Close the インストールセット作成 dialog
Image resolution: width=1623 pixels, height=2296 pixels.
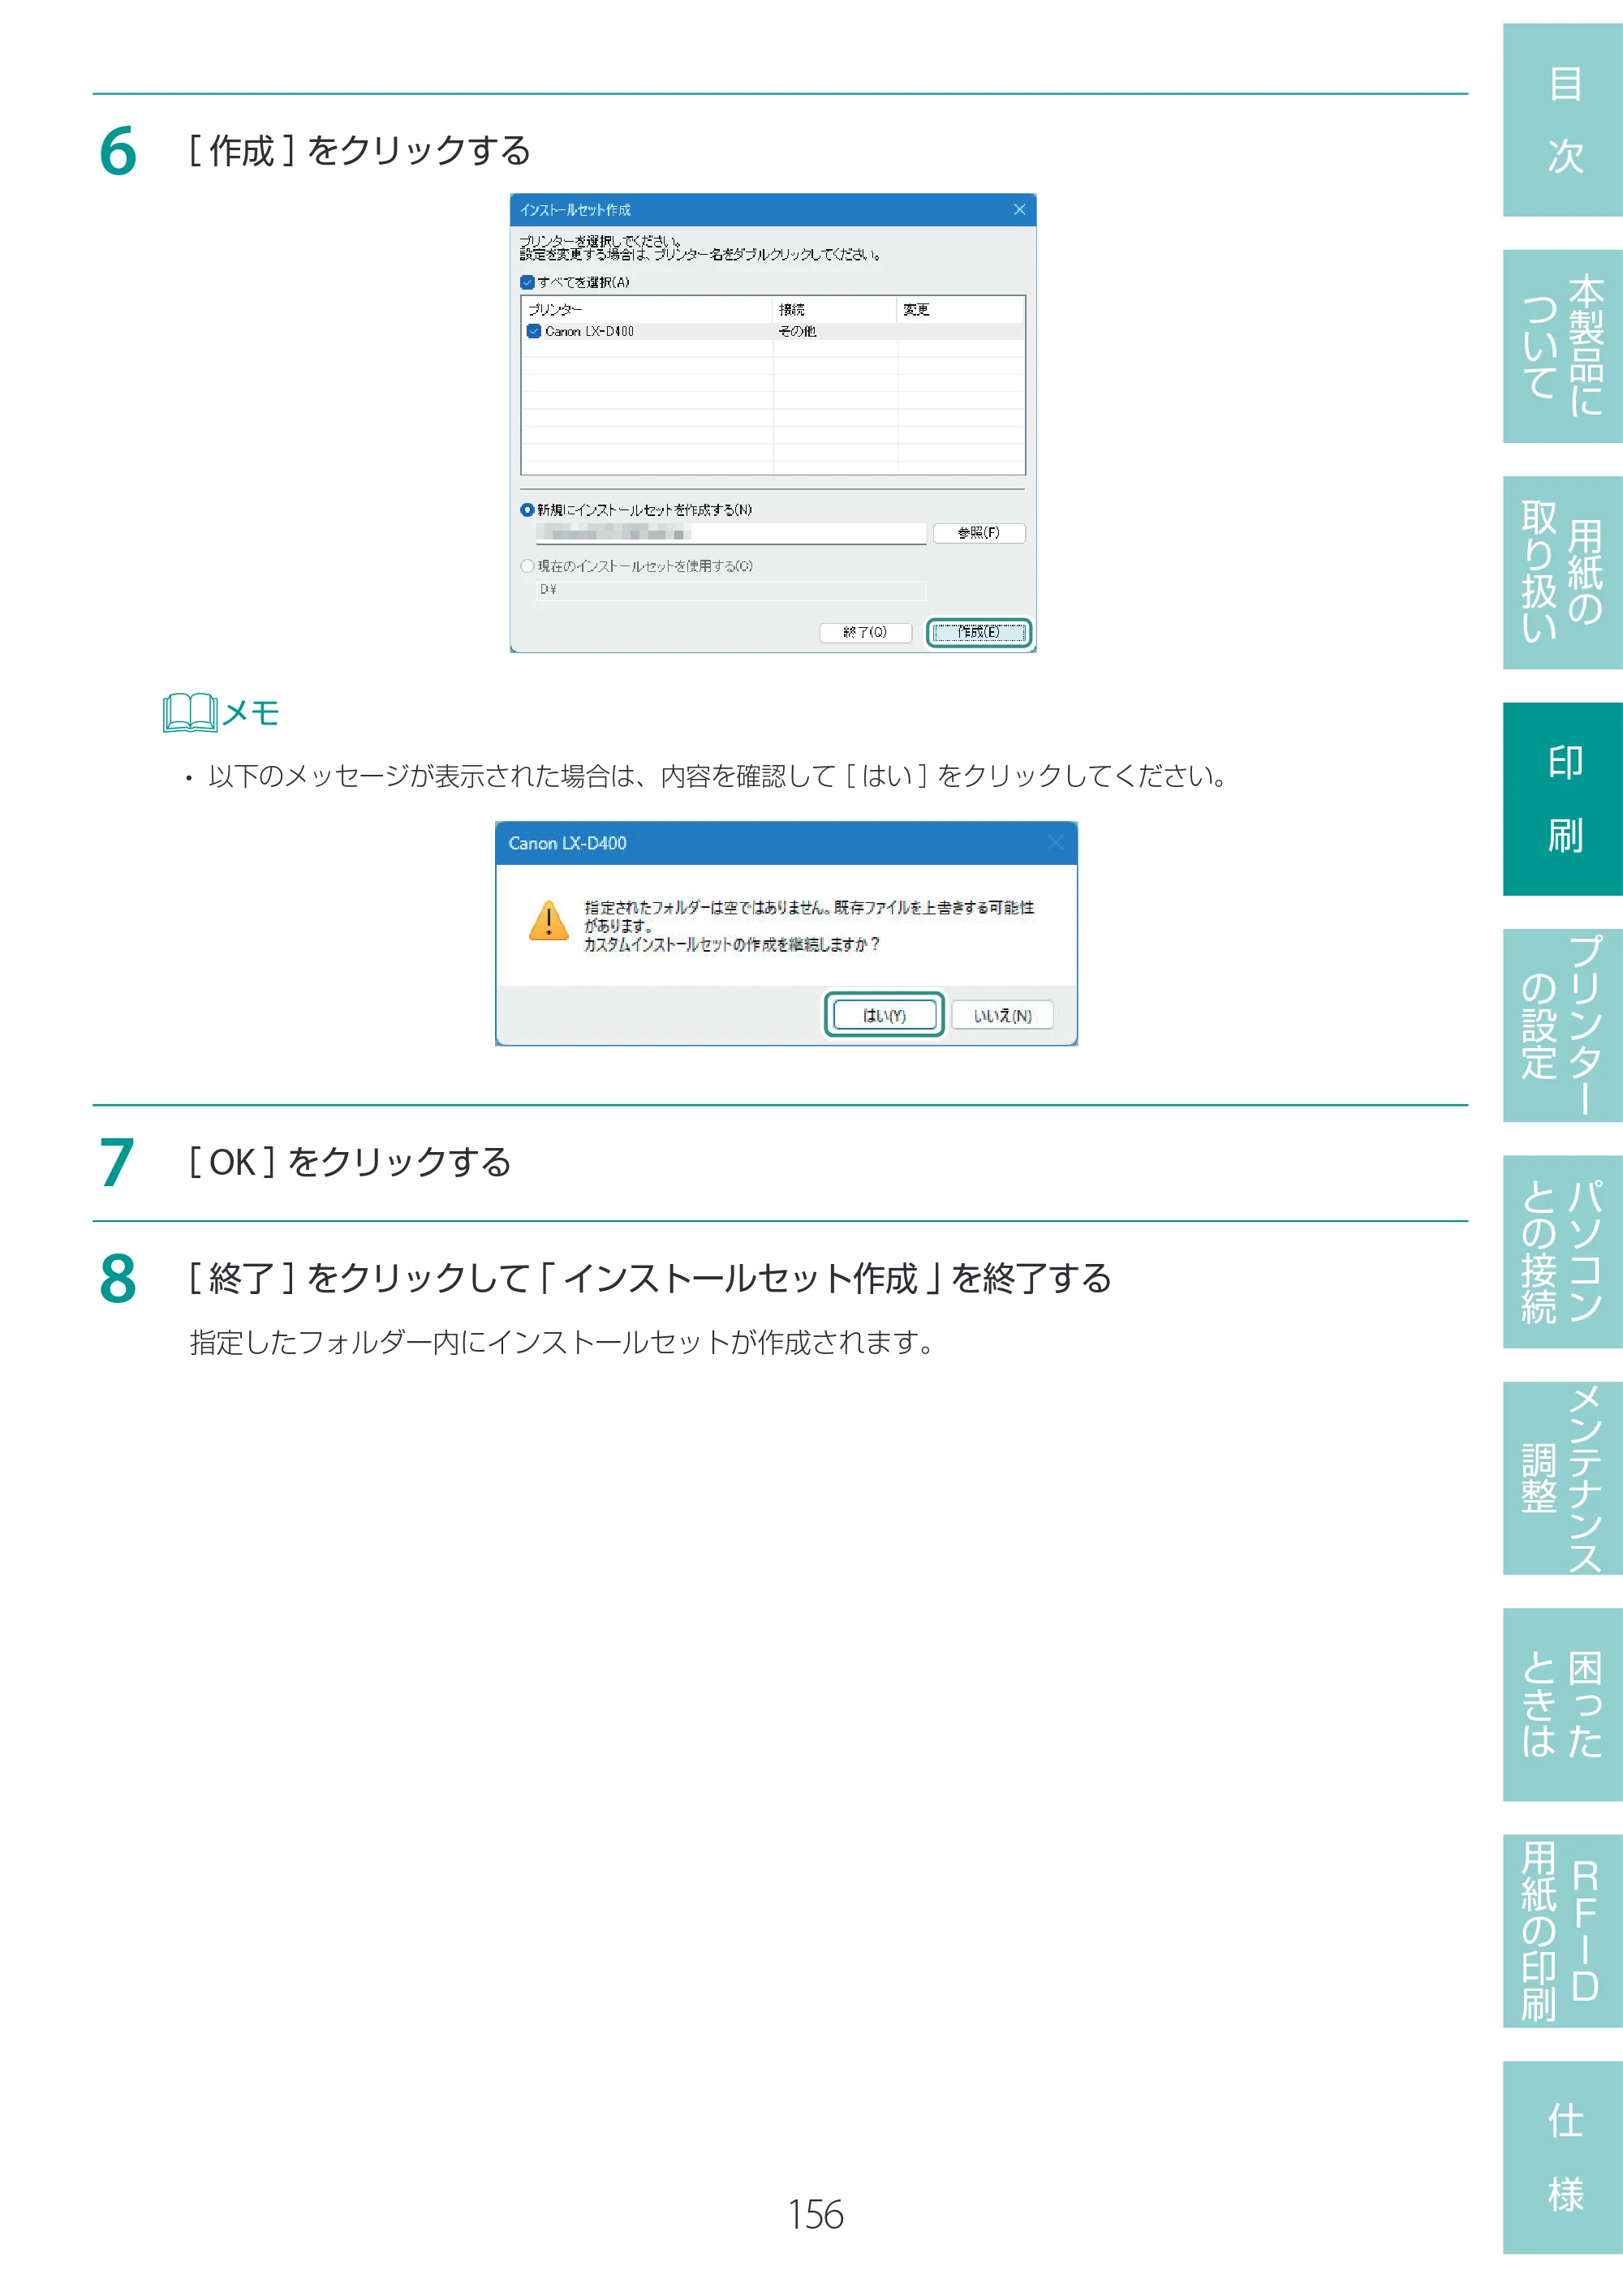(1019, 209)
